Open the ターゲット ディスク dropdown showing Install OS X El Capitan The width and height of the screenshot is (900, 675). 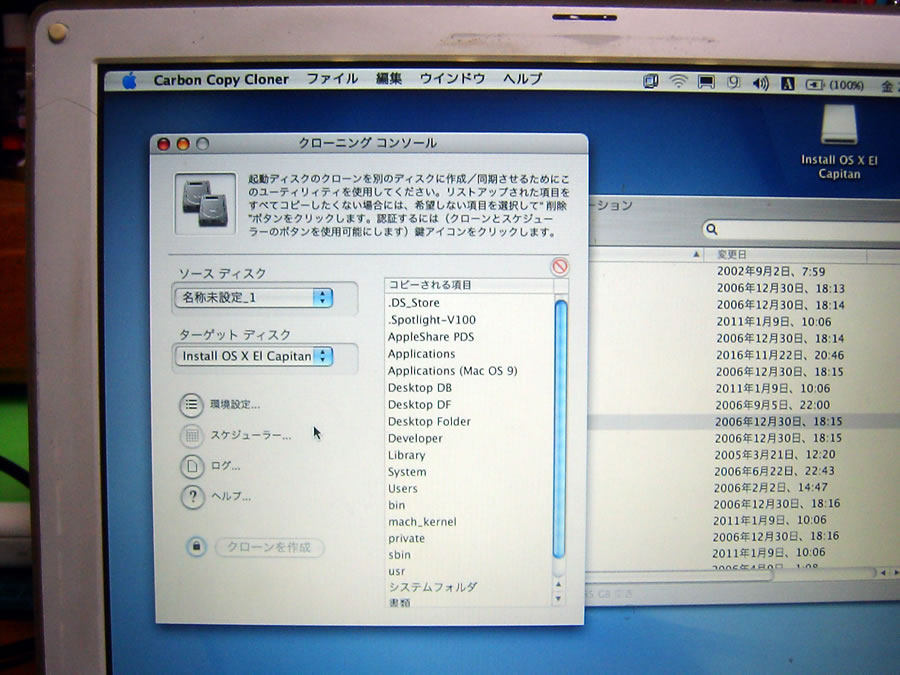click(x=254, y=356)
